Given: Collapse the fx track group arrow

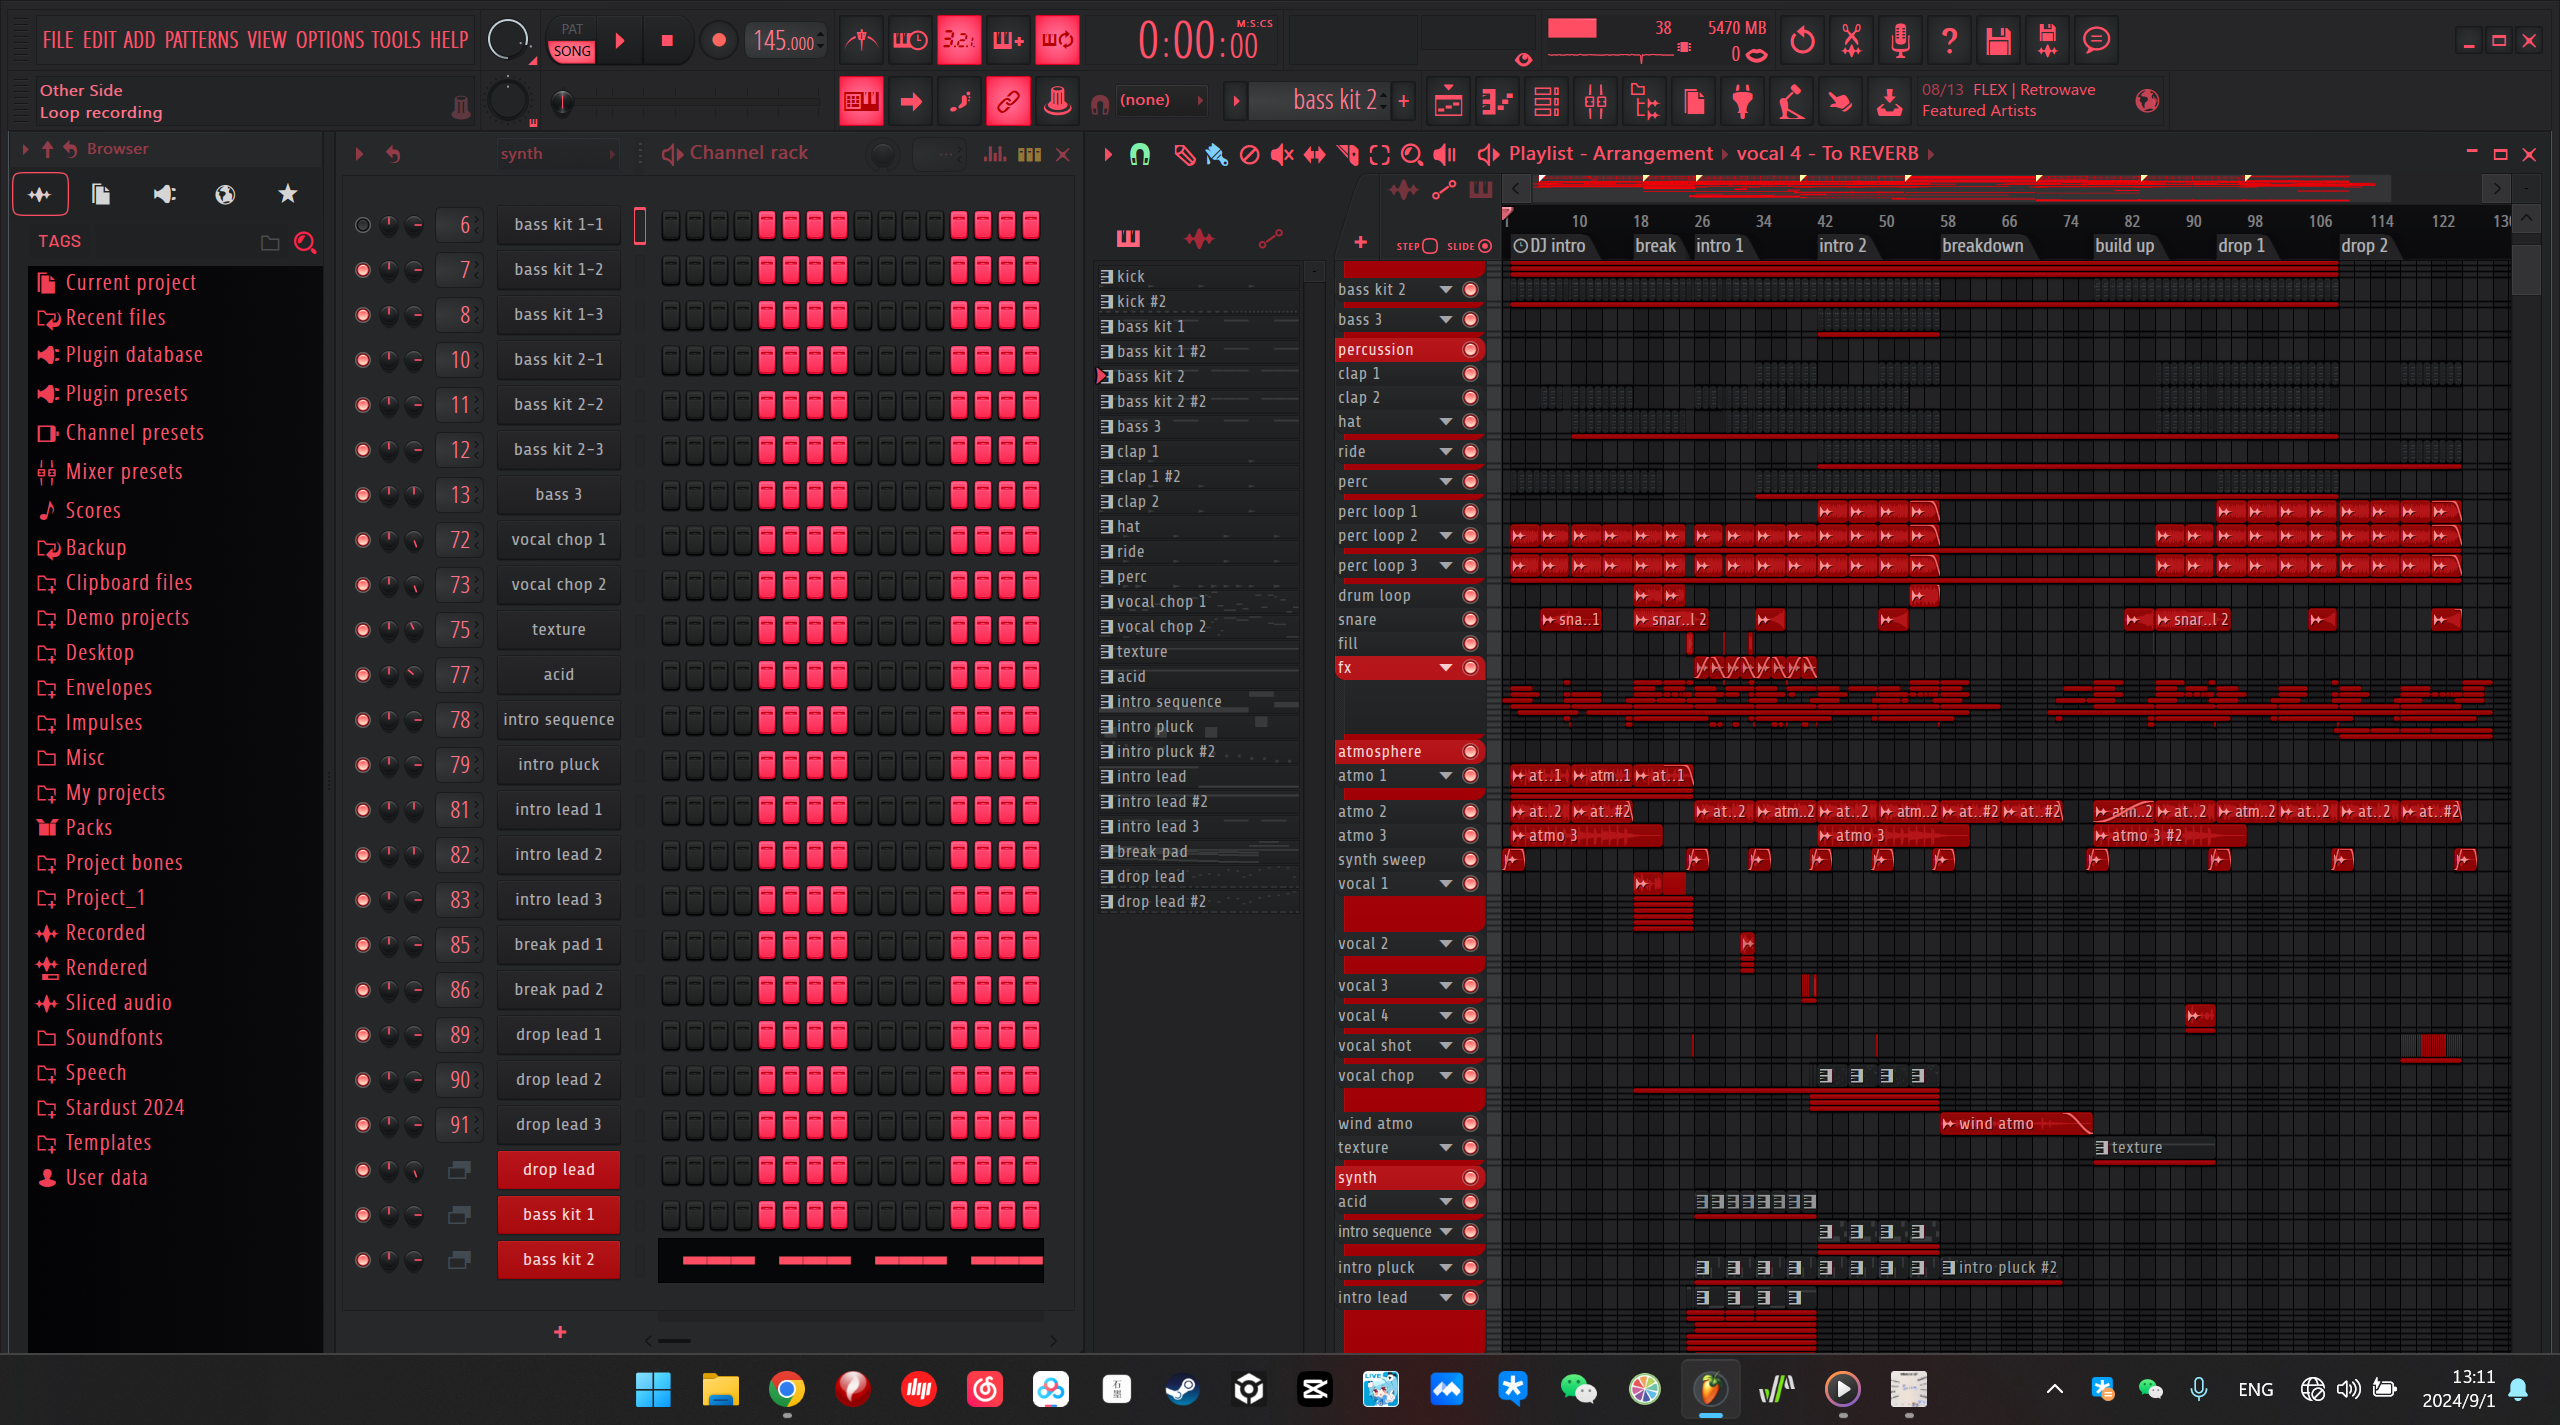Looking at the screenshot, I should (x=1445, y=667).
